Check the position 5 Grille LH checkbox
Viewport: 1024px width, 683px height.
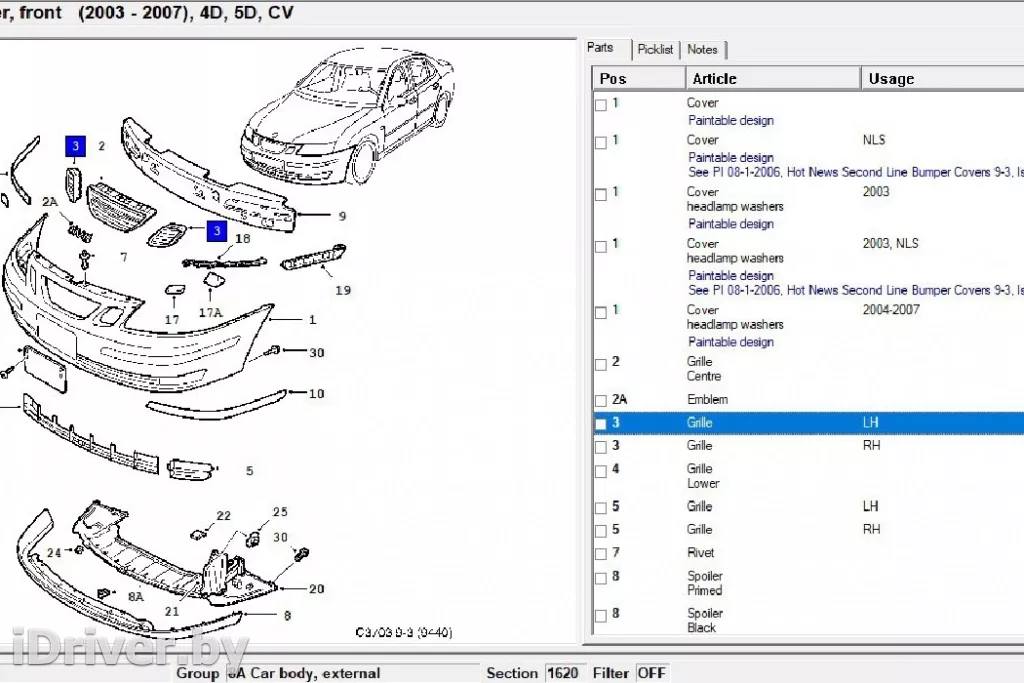pyautogui.click(x=601, y=508)
